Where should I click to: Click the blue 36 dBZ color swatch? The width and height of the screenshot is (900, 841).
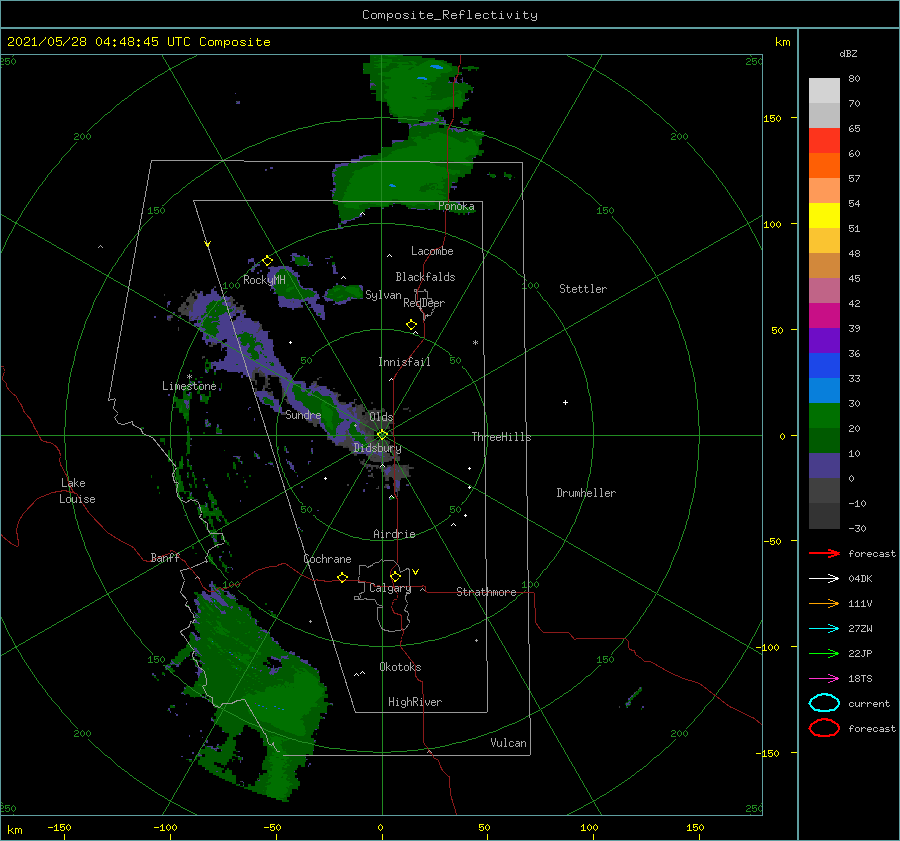[824, 365]
